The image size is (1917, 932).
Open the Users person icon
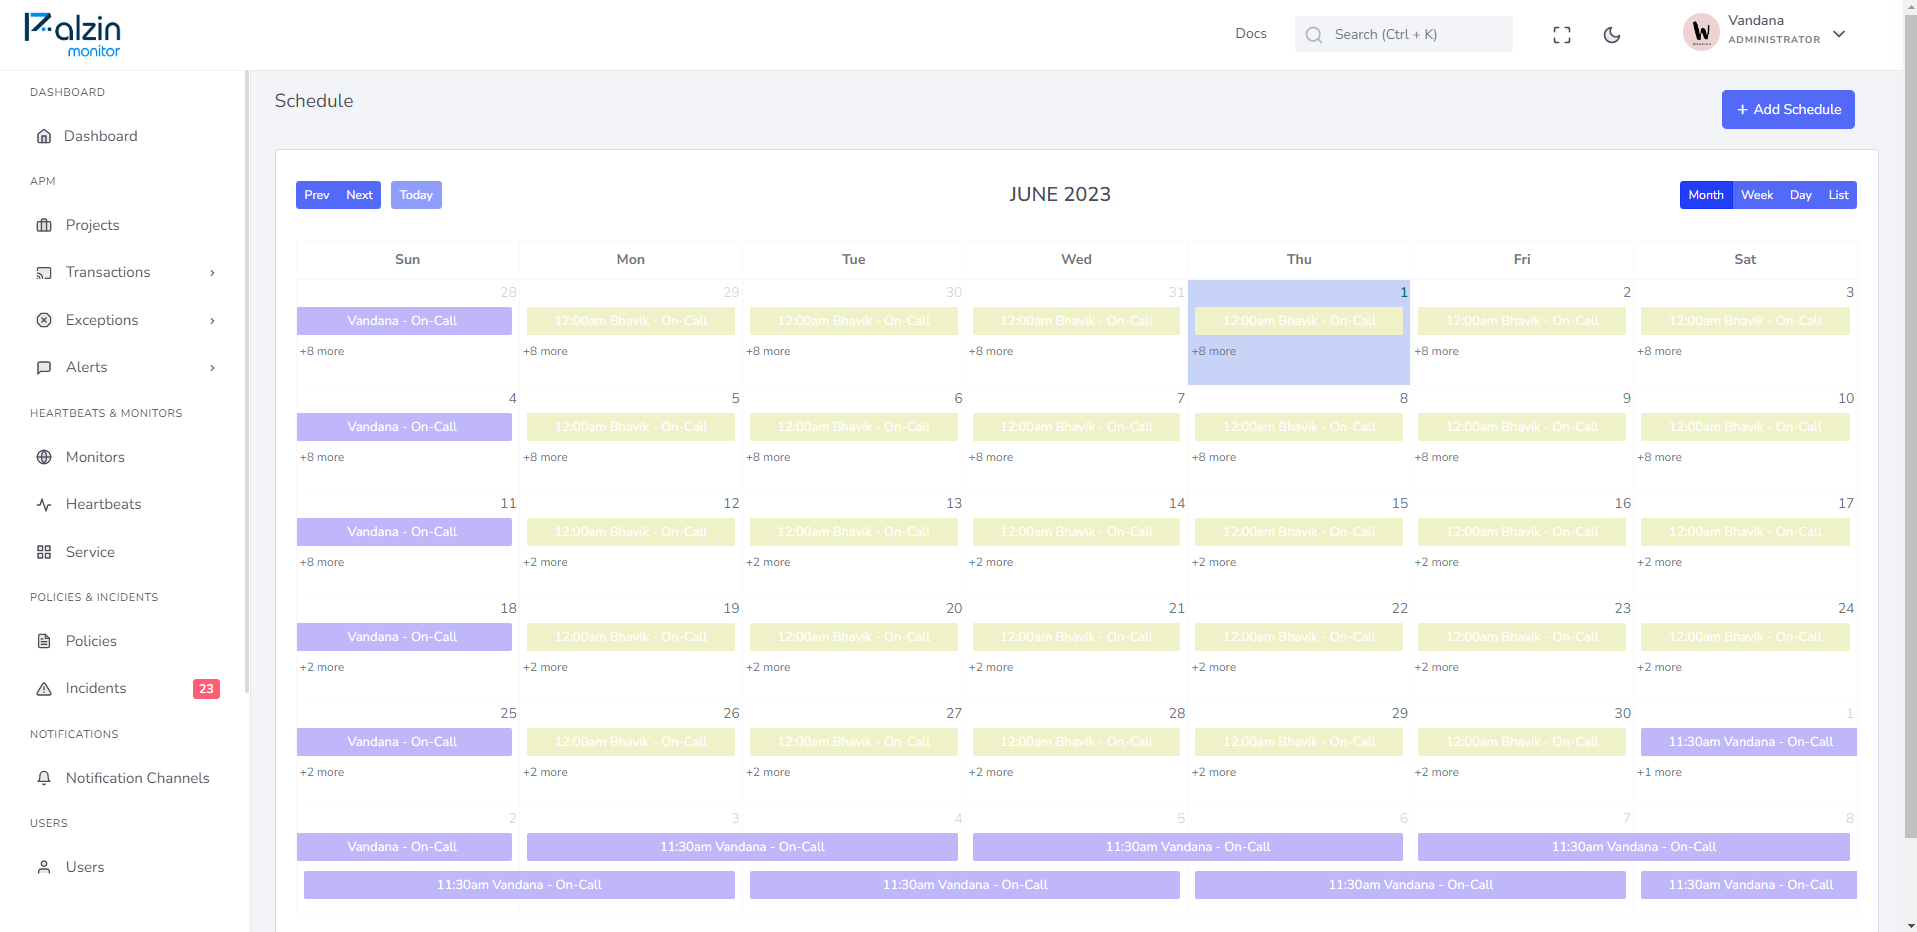[44, 867]
